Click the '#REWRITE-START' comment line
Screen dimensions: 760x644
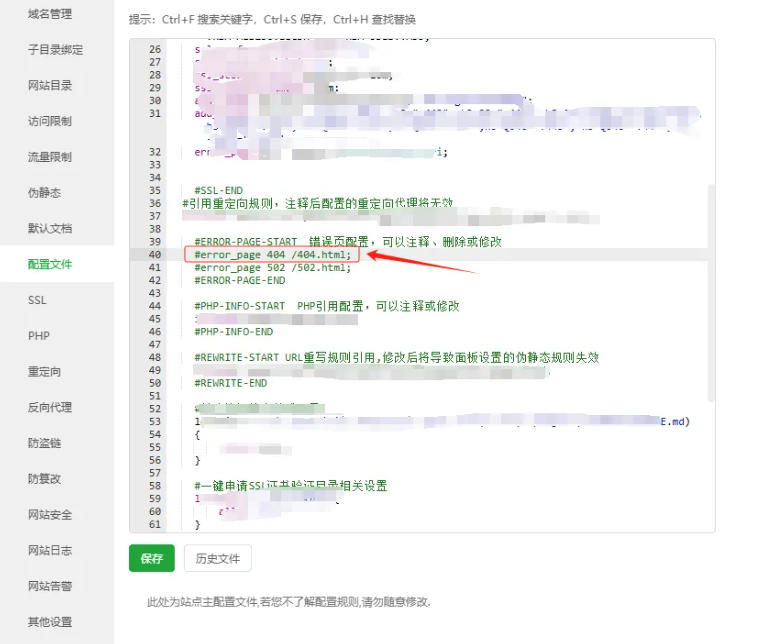pyautogui.click(x=396, y=358)
